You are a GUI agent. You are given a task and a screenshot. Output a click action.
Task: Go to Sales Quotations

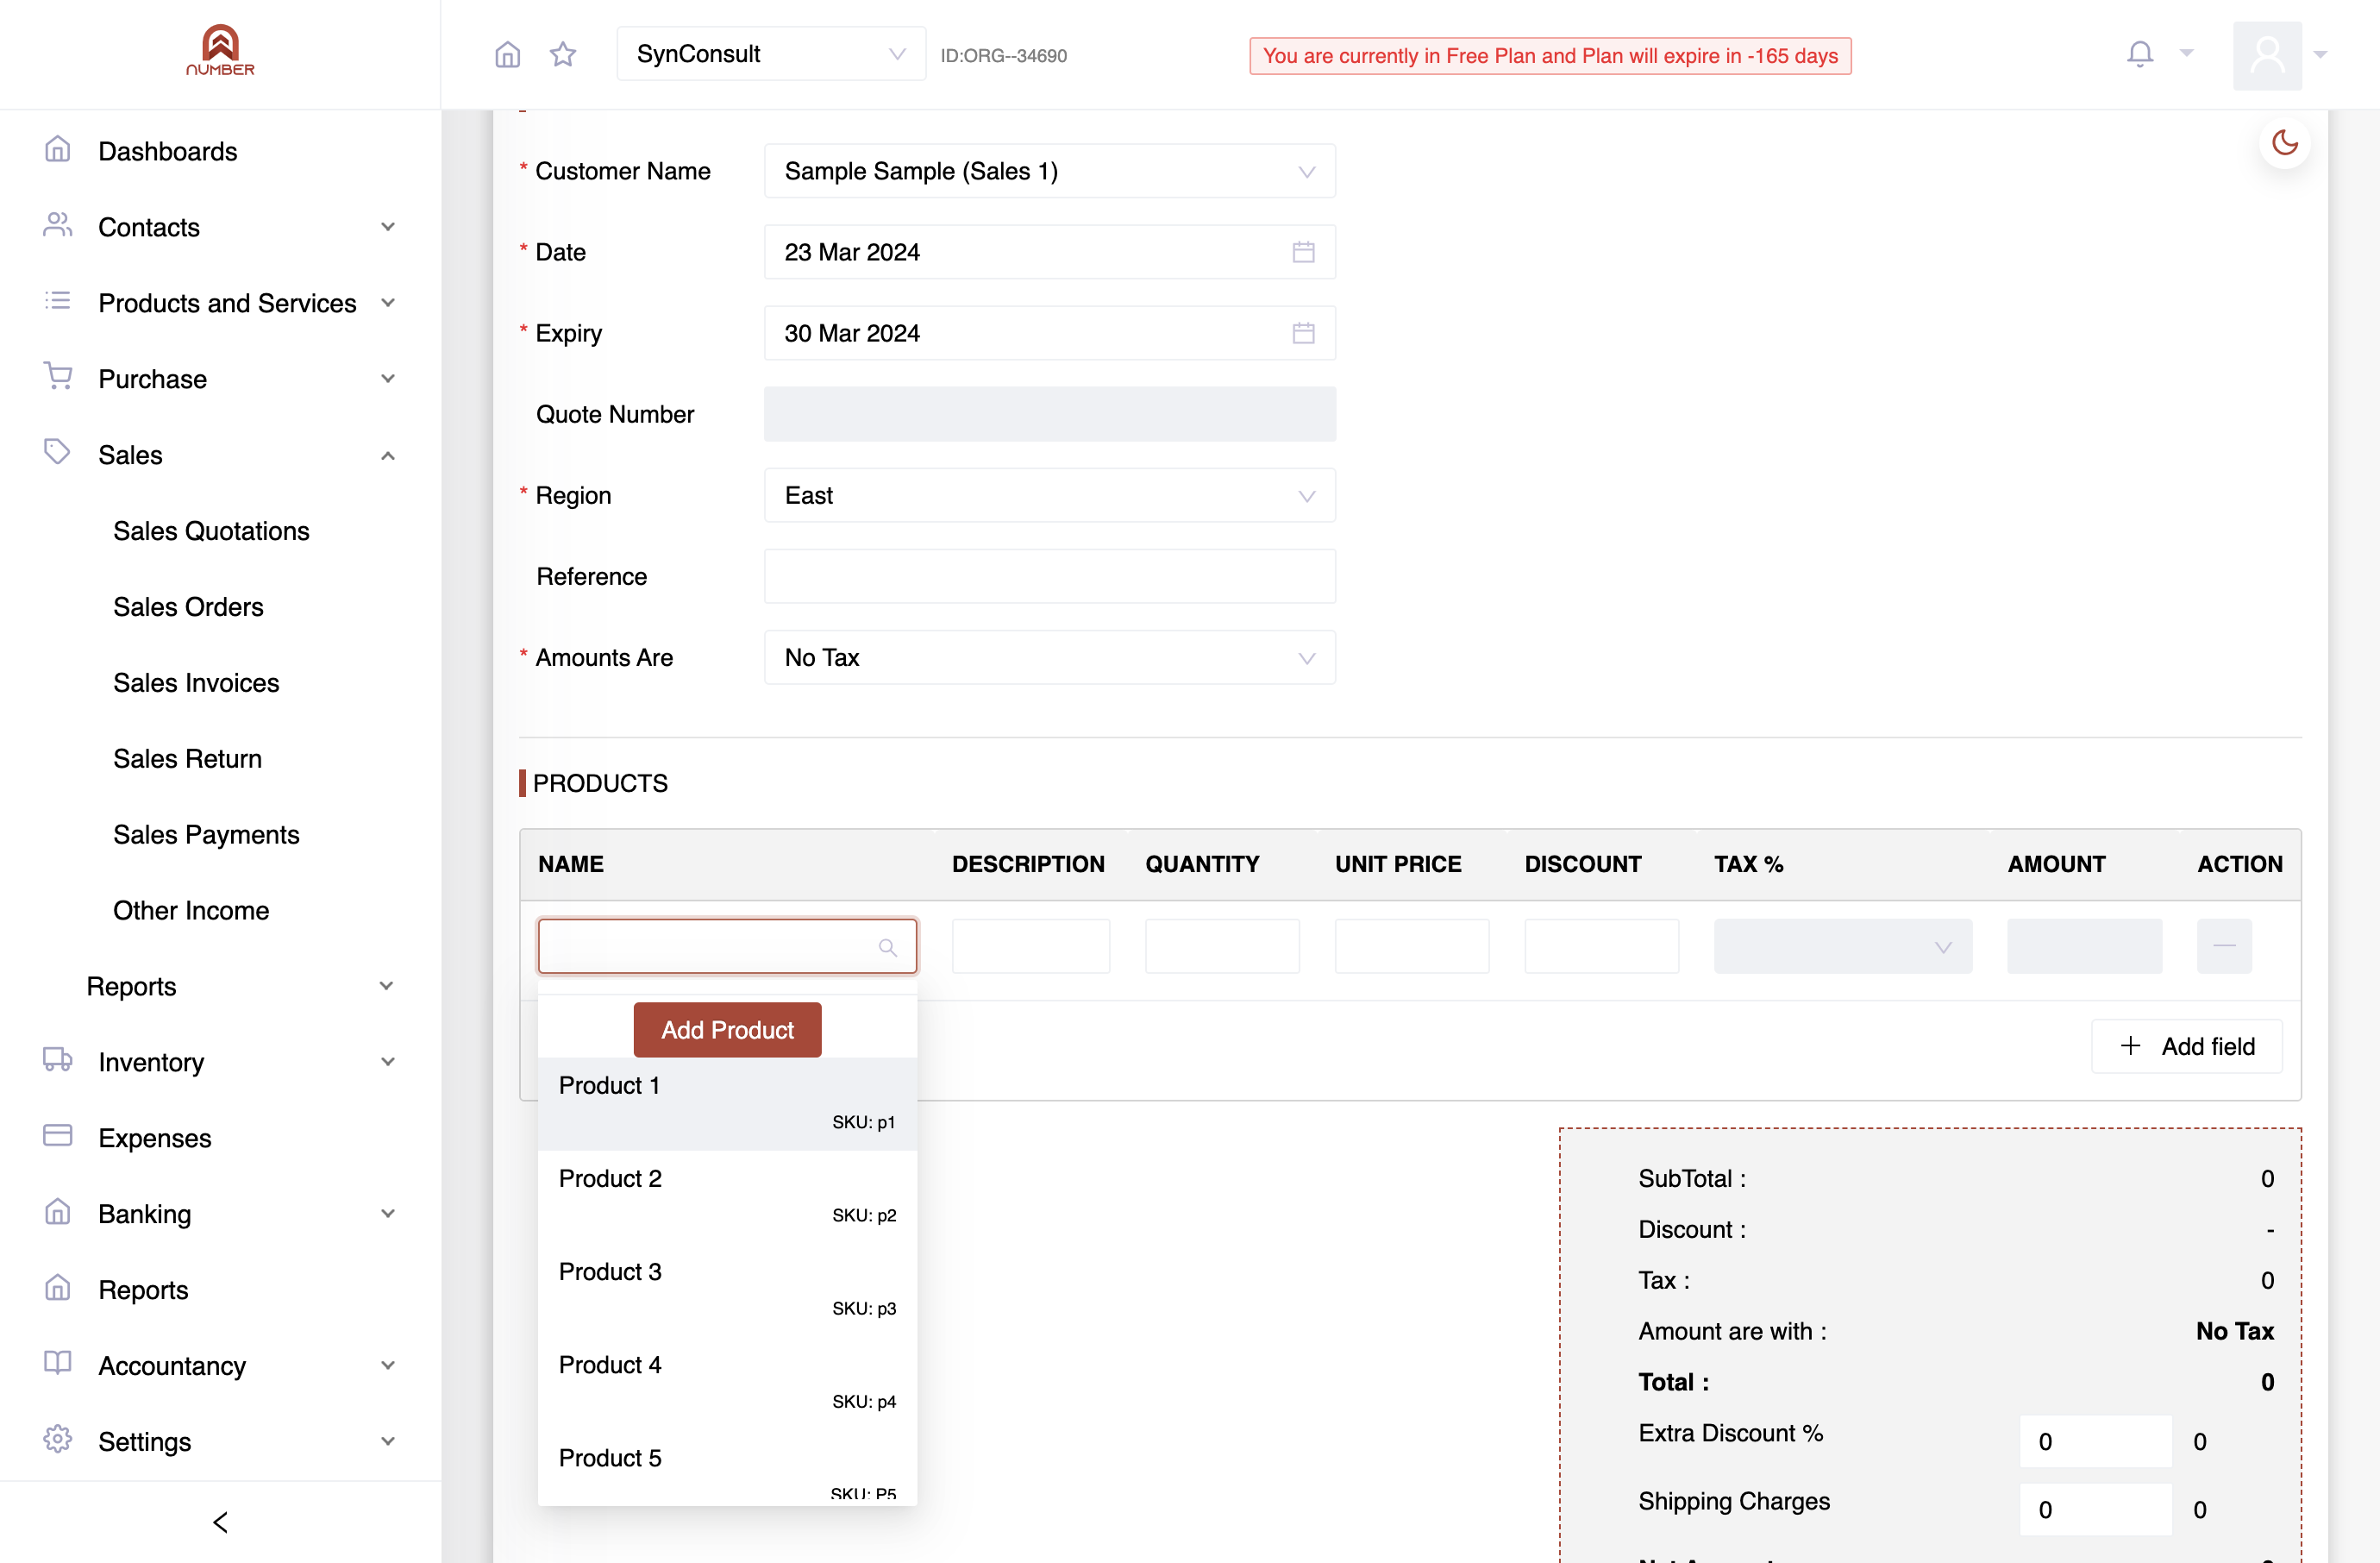pos(211,531)
